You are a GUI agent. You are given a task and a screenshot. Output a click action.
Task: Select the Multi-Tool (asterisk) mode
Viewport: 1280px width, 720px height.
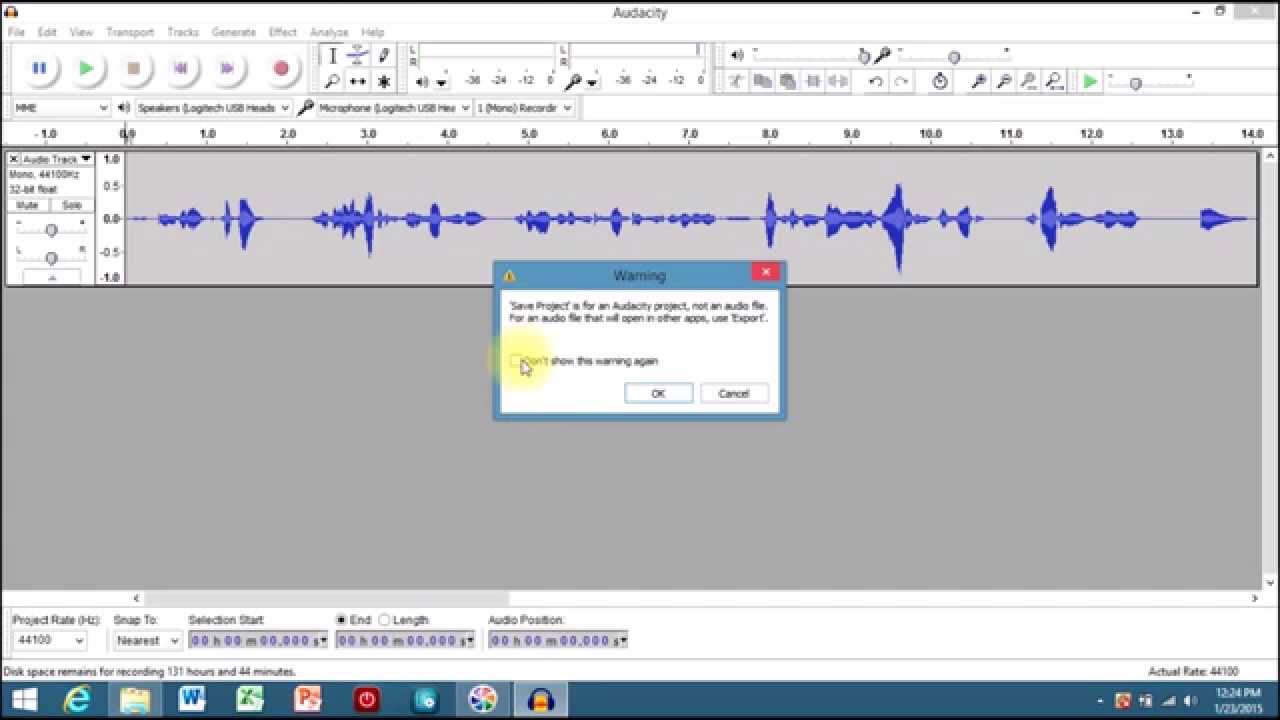click(384, 81)
